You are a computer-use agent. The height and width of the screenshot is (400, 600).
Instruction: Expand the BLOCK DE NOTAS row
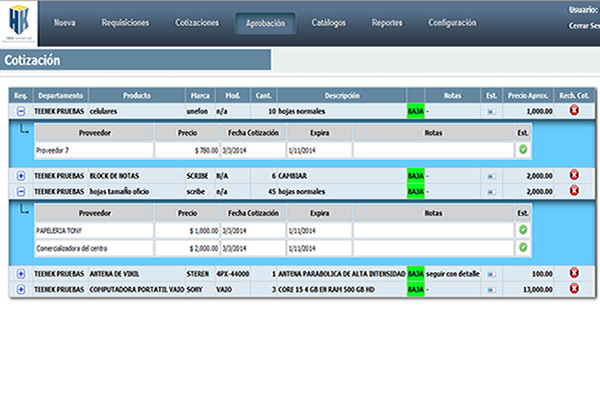click(21, 176)
